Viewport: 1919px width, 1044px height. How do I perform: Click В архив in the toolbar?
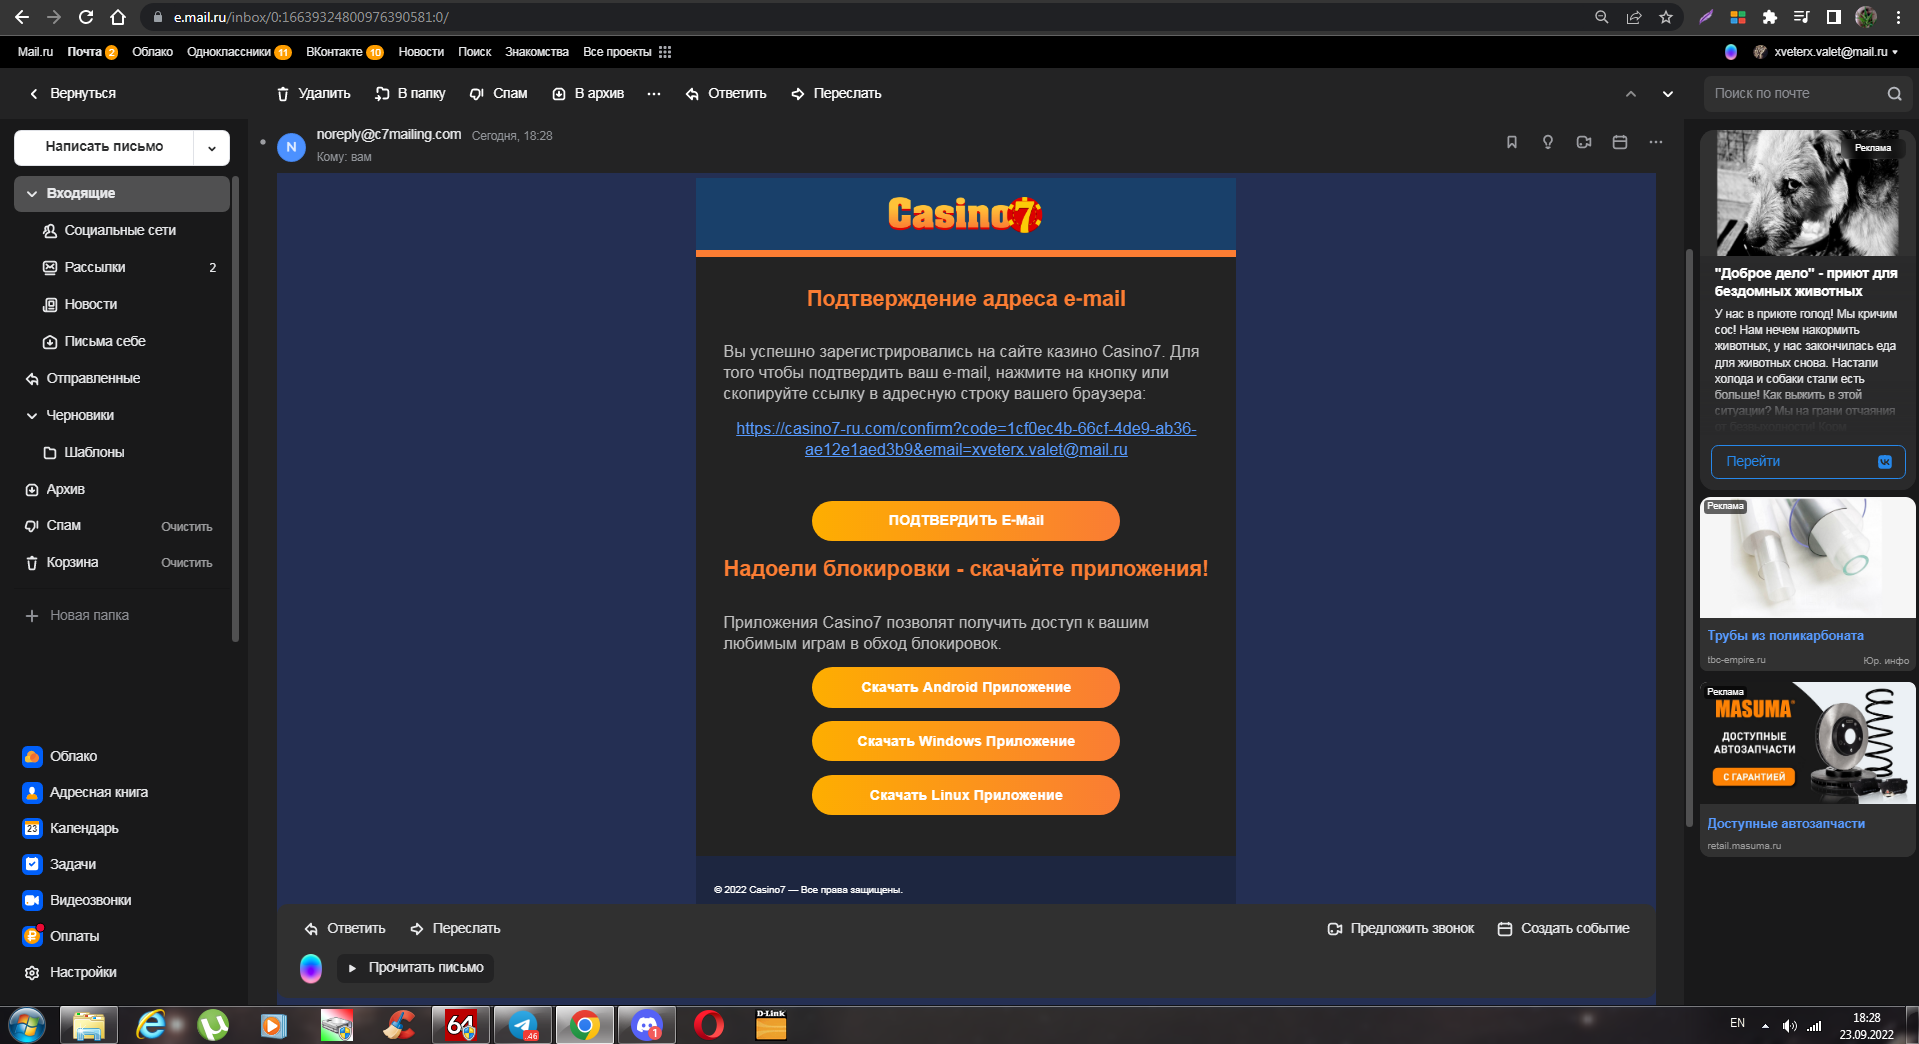(588, 94)
